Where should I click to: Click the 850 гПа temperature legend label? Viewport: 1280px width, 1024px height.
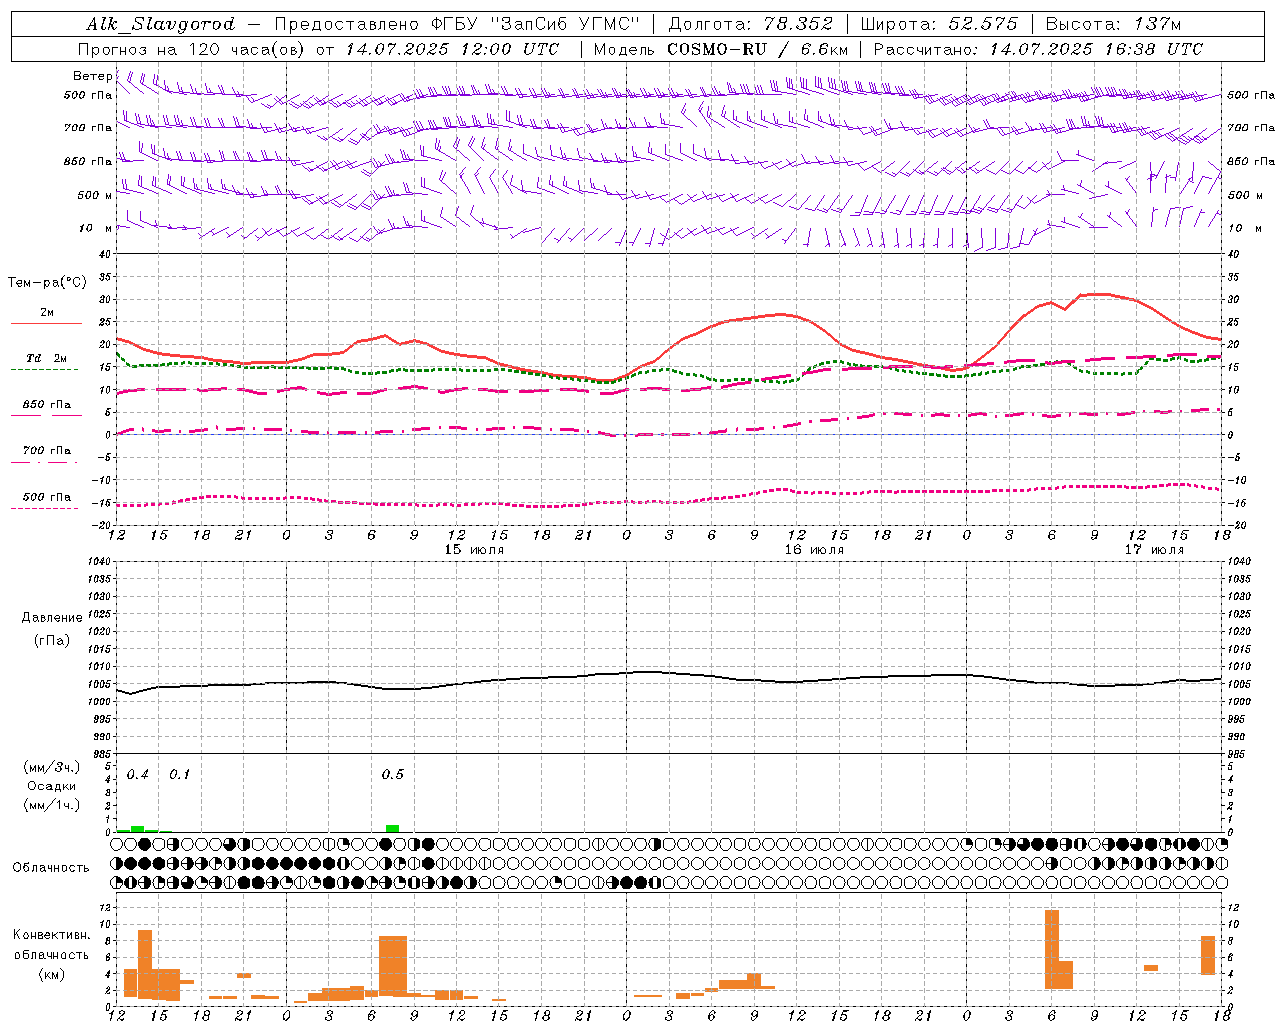coord(46,405)
